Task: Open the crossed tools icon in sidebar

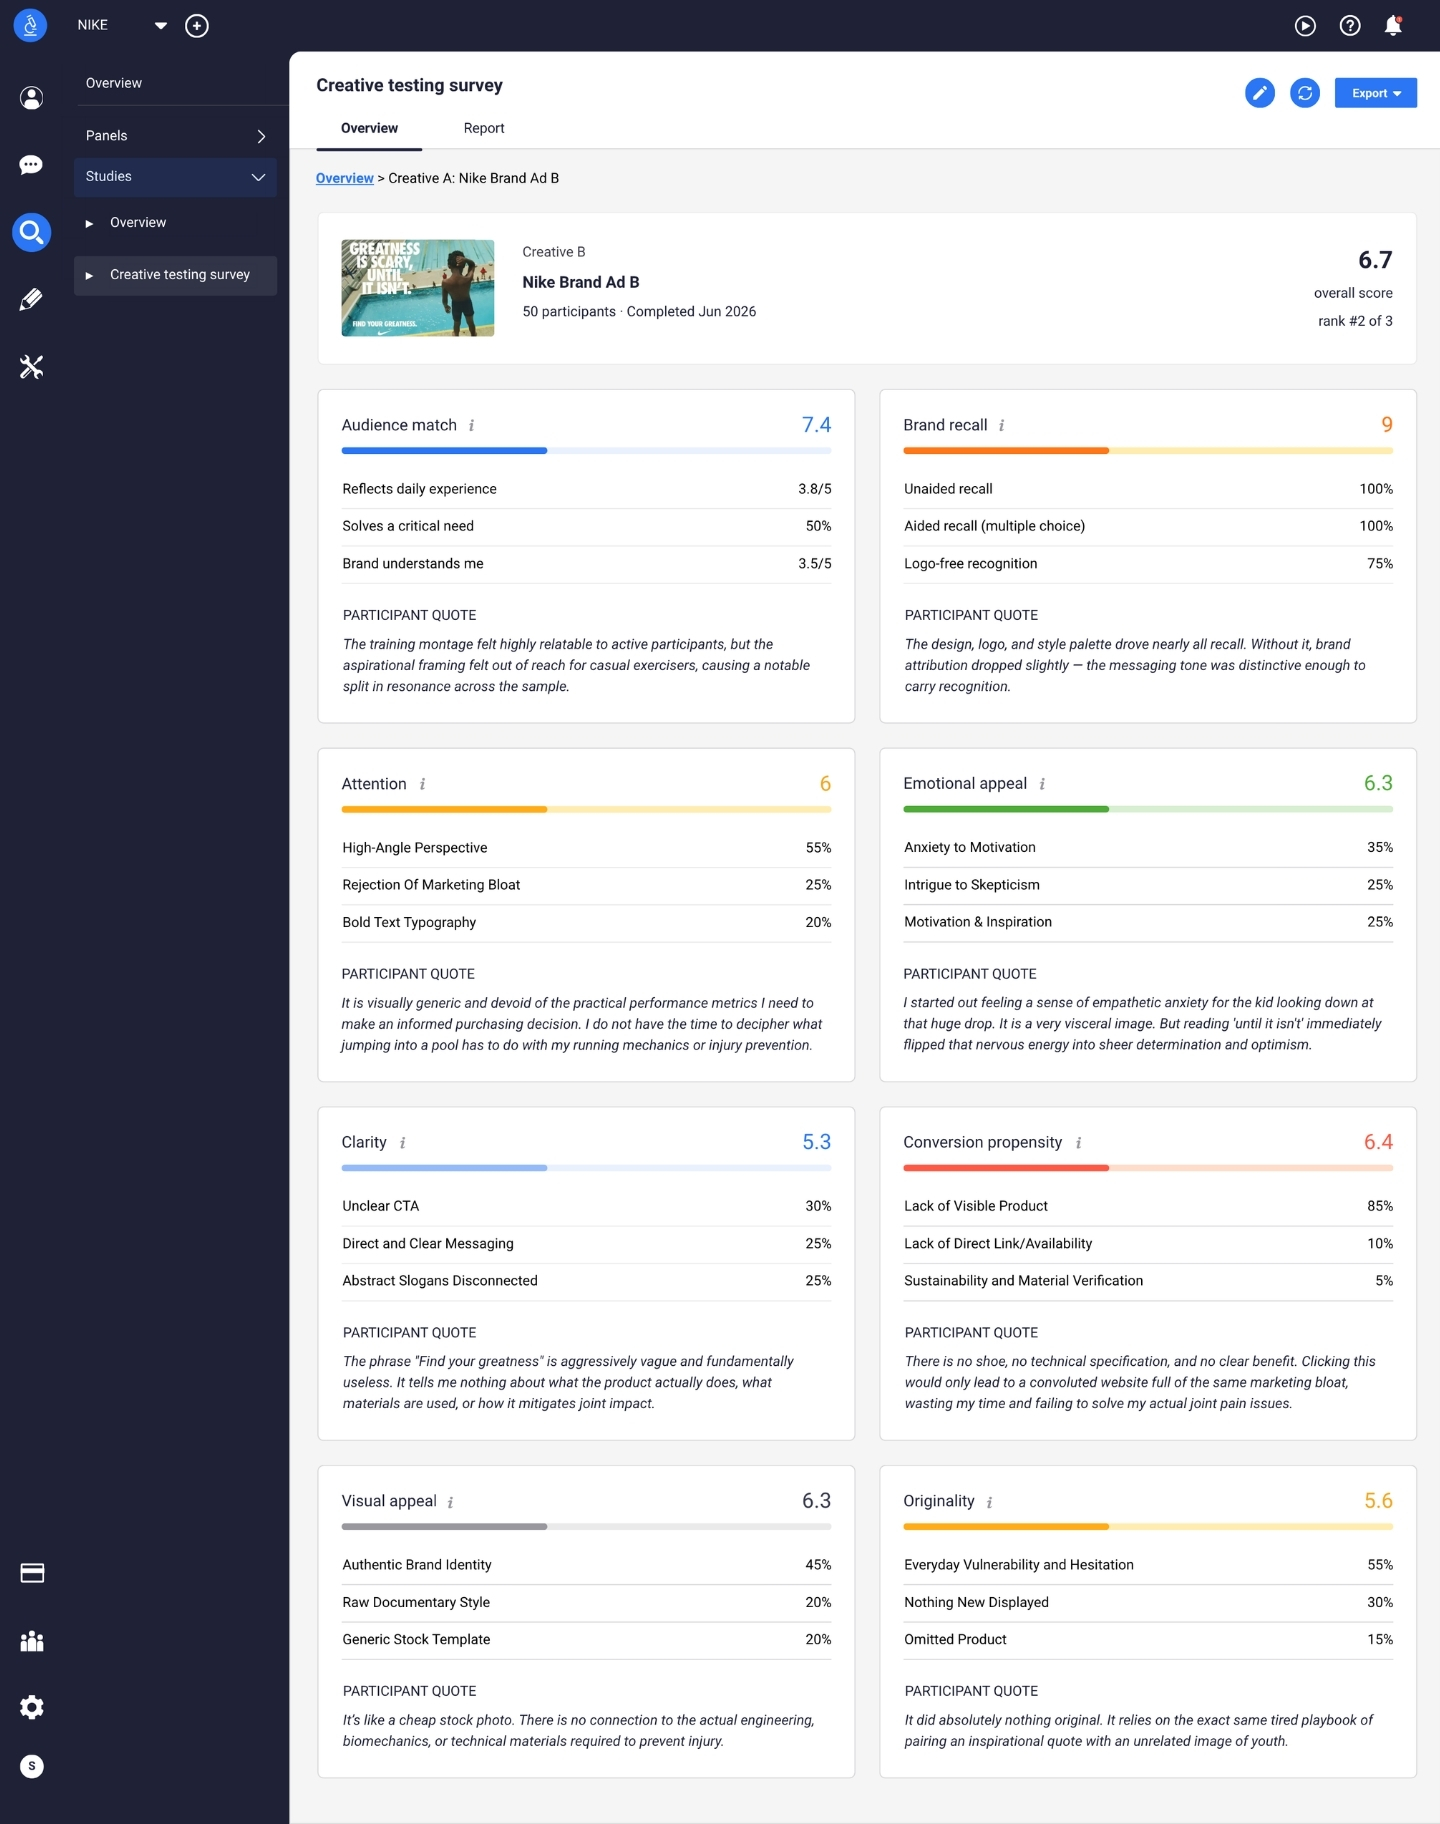Action: tap(31, 367)
